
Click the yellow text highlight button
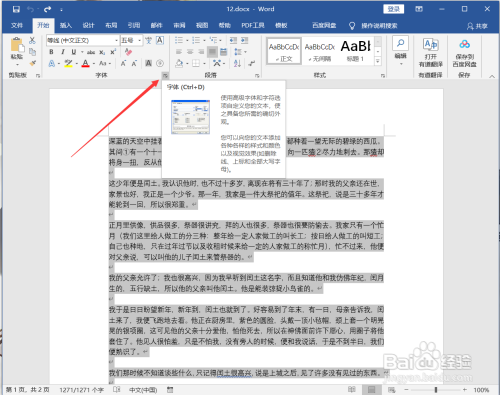pyautogui.click(x=69, y=63)
